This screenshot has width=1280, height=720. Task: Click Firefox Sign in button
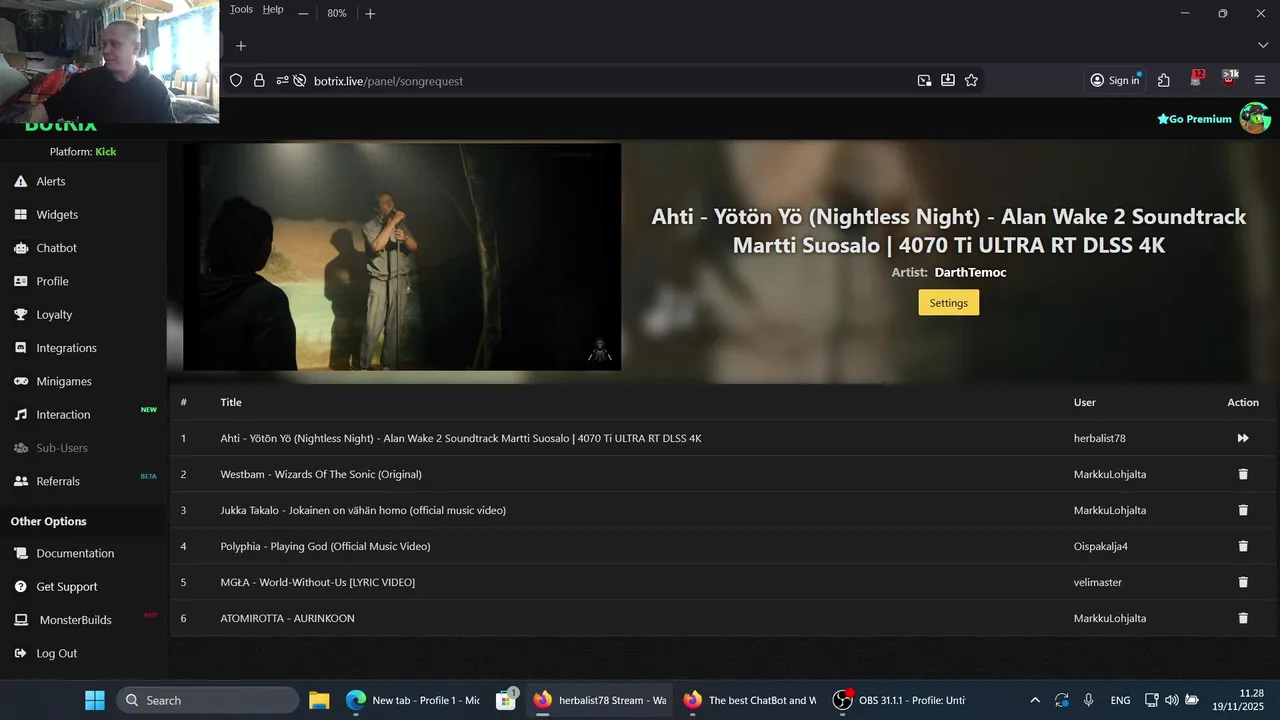click(x=1115, y=81)
